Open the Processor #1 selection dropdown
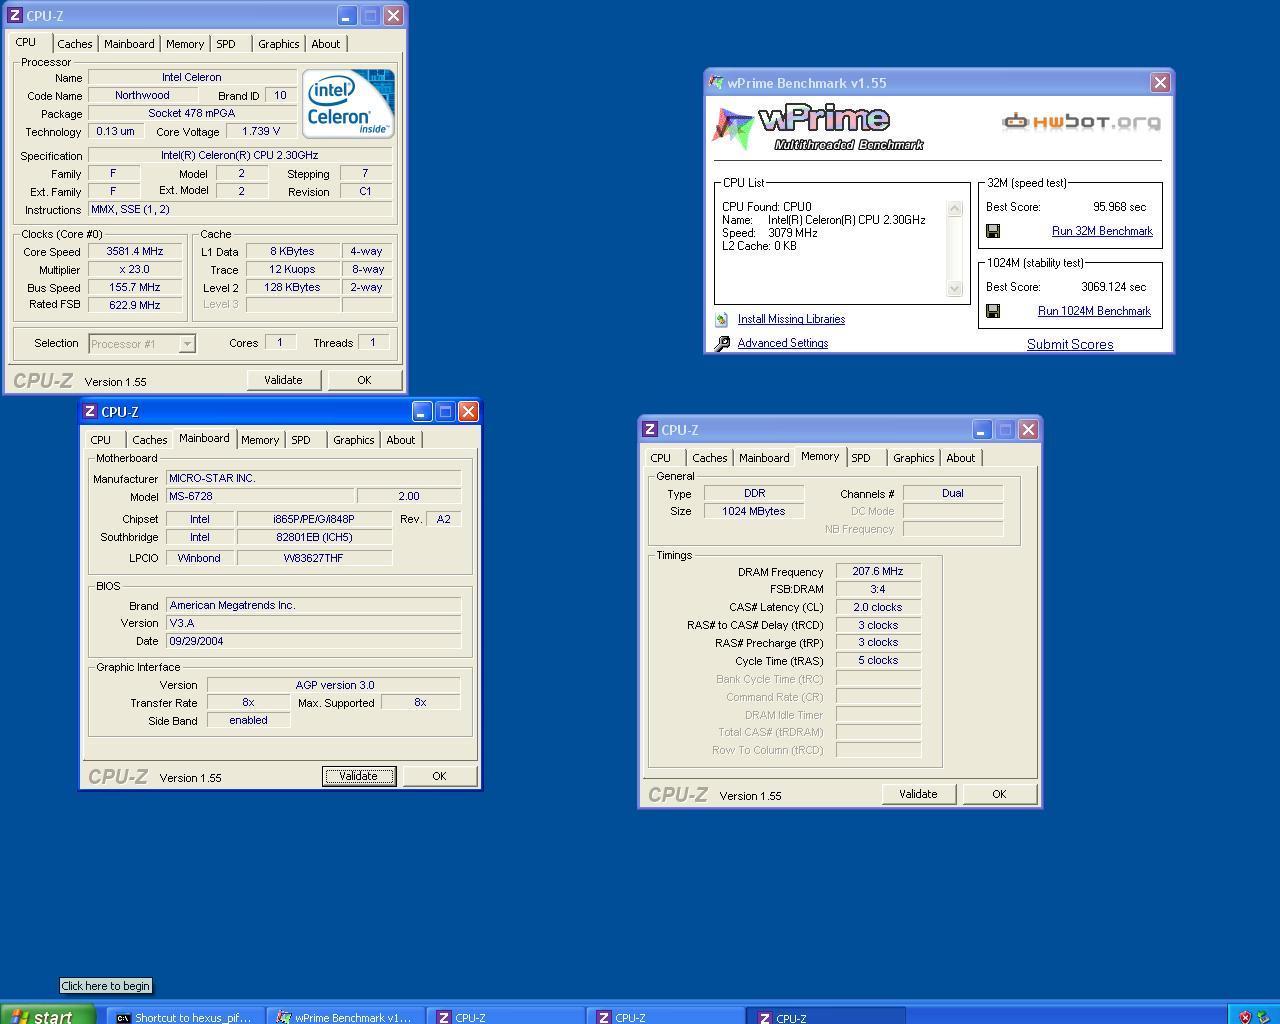Image resolution: width=1280 pixels, height=1024 pixels. tap(186, 344)
